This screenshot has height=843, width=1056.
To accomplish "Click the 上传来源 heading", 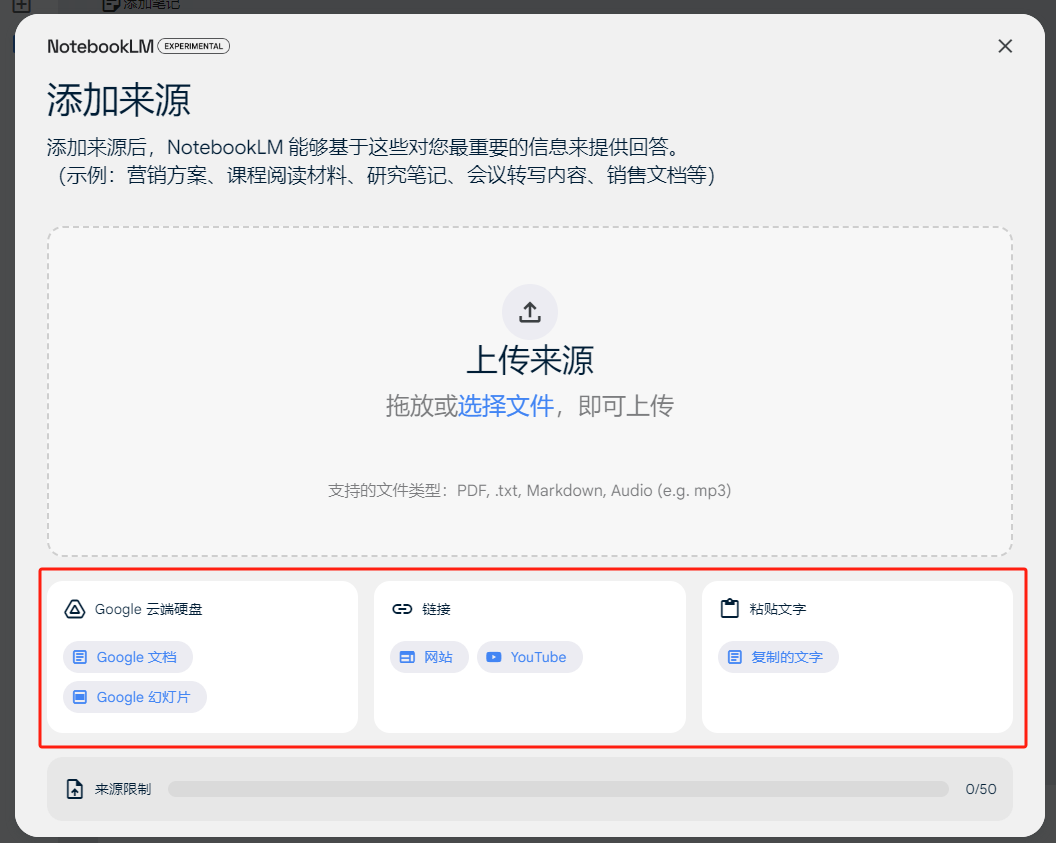I will (x=530, y=360).
